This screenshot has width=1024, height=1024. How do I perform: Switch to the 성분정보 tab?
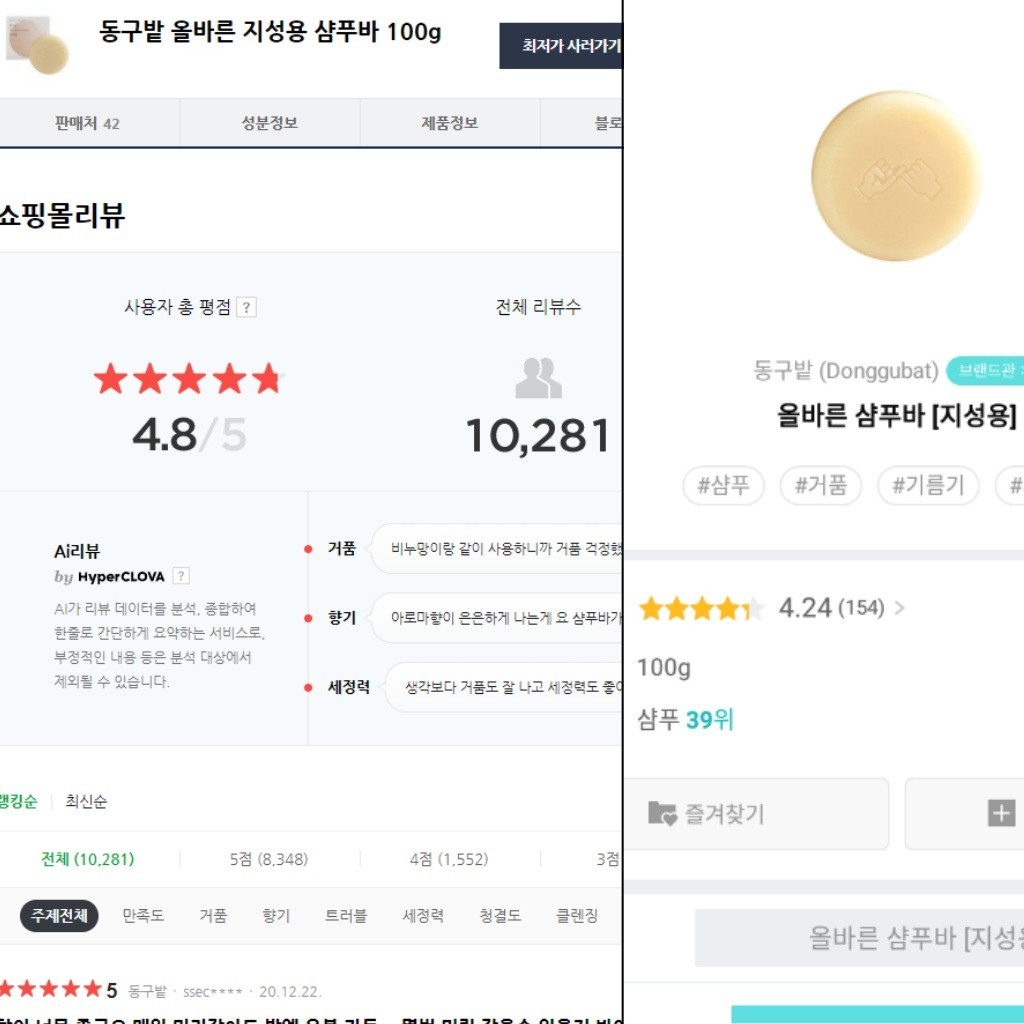coord(270,123)
